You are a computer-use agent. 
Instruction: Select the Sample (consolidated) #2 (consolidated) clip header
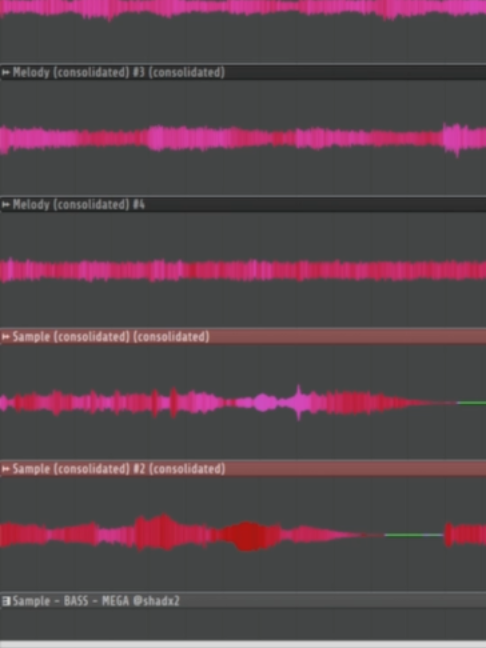[243, 469]
